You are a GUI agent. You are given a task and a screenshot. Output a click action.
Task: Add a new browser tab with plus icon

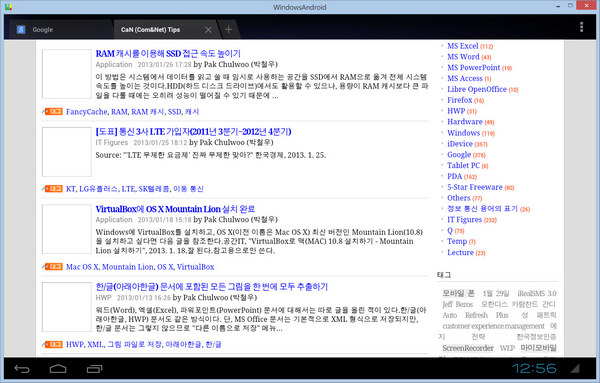point(228,29)
